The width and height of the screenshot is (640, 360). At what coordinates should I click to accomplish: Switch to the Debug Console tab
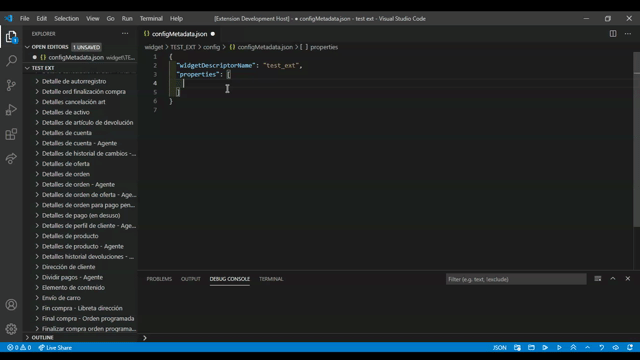229,279
